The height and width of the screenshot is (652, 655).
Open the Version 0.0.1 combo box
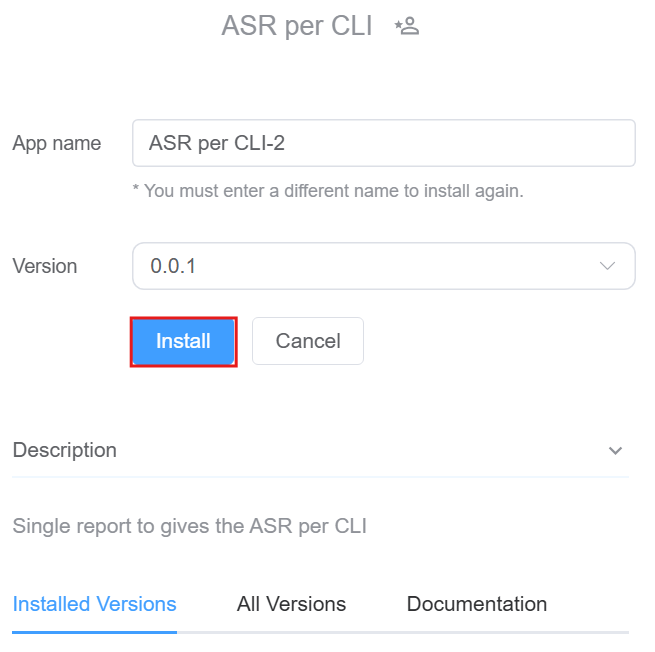(x=383, y=266)
